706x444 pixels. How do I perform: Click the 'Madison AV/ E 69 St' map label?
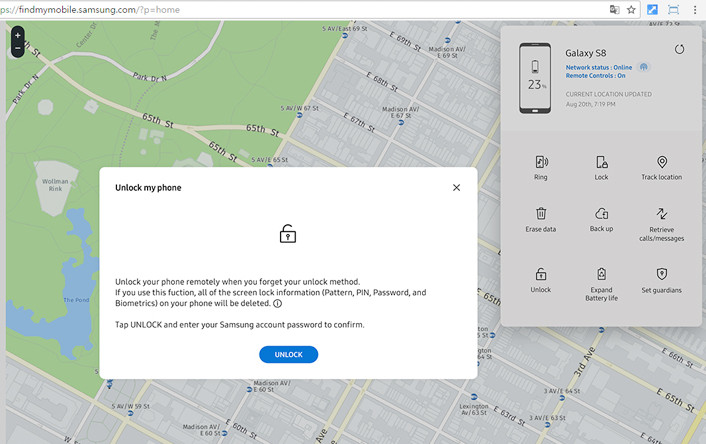447,52
